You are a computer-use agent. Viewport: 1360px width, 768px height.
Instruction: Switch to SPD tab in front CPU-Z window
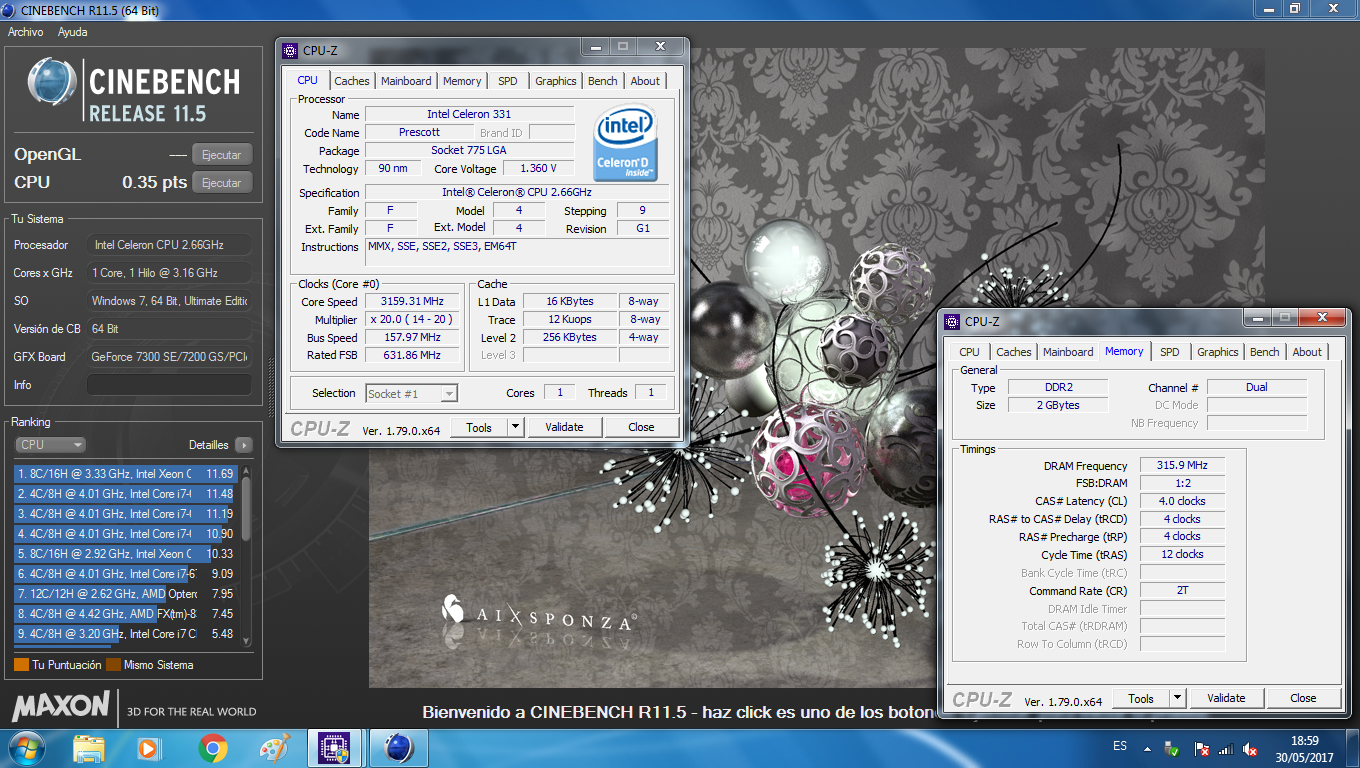[508, 81]
